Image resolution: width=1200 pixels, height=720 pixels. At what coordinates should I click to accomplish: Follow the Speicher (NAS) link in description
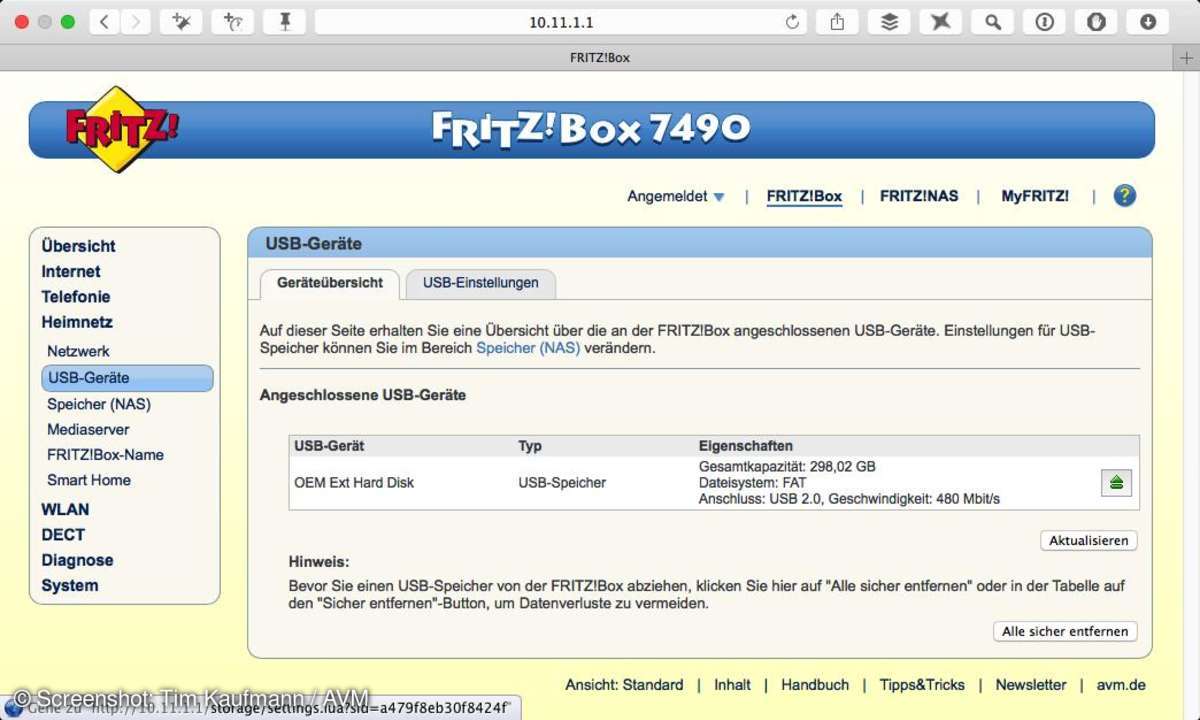528,349
